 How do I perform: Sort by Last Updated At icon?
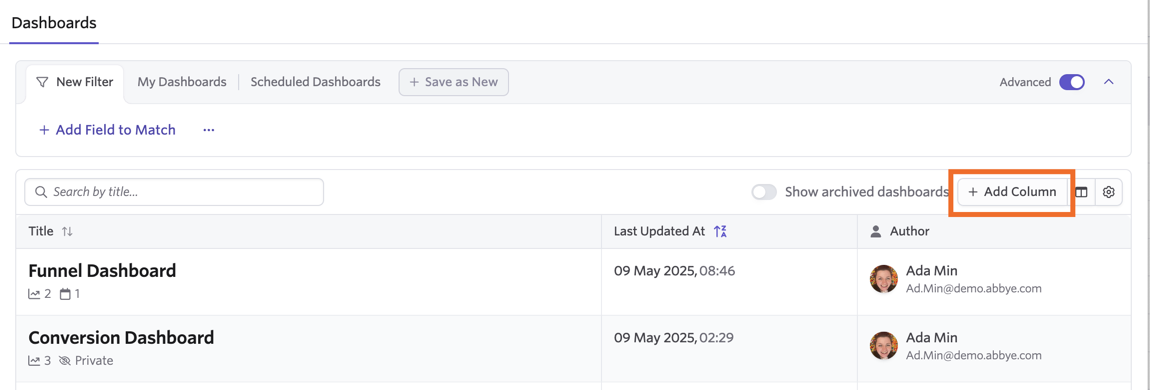pyautogui.click(x=720, y=232)
